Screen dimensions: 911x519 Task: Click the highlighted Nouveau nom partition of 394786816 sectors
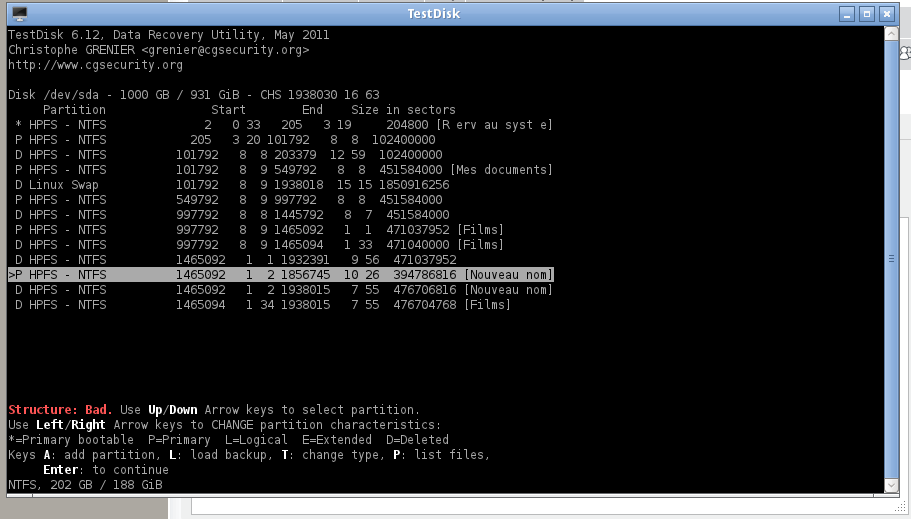point(281,275)
